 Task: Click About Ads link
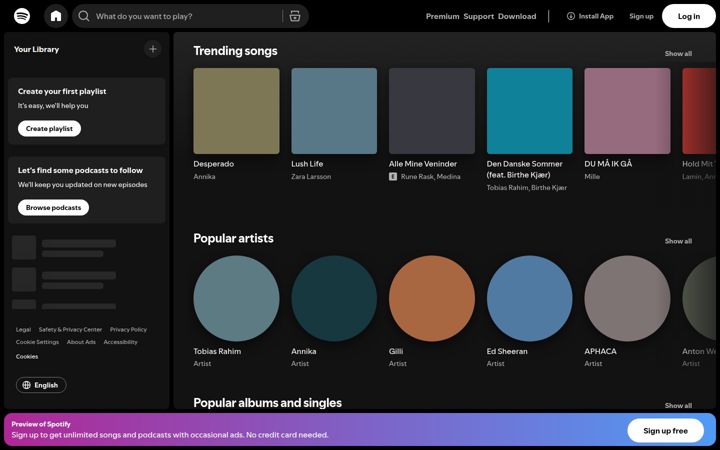81,342
